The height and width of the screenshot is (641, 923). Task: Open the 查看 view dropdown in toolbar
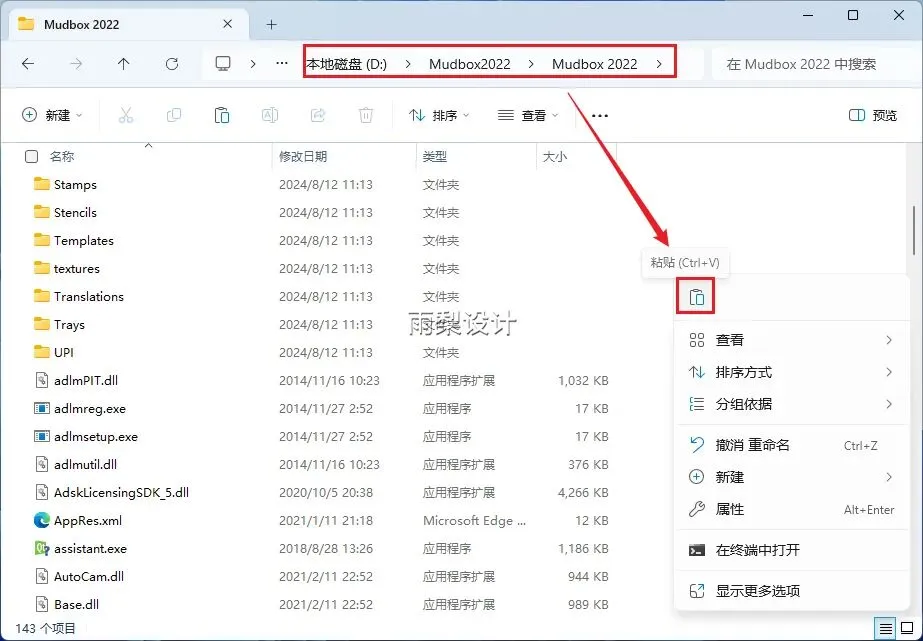coord(528,115)
